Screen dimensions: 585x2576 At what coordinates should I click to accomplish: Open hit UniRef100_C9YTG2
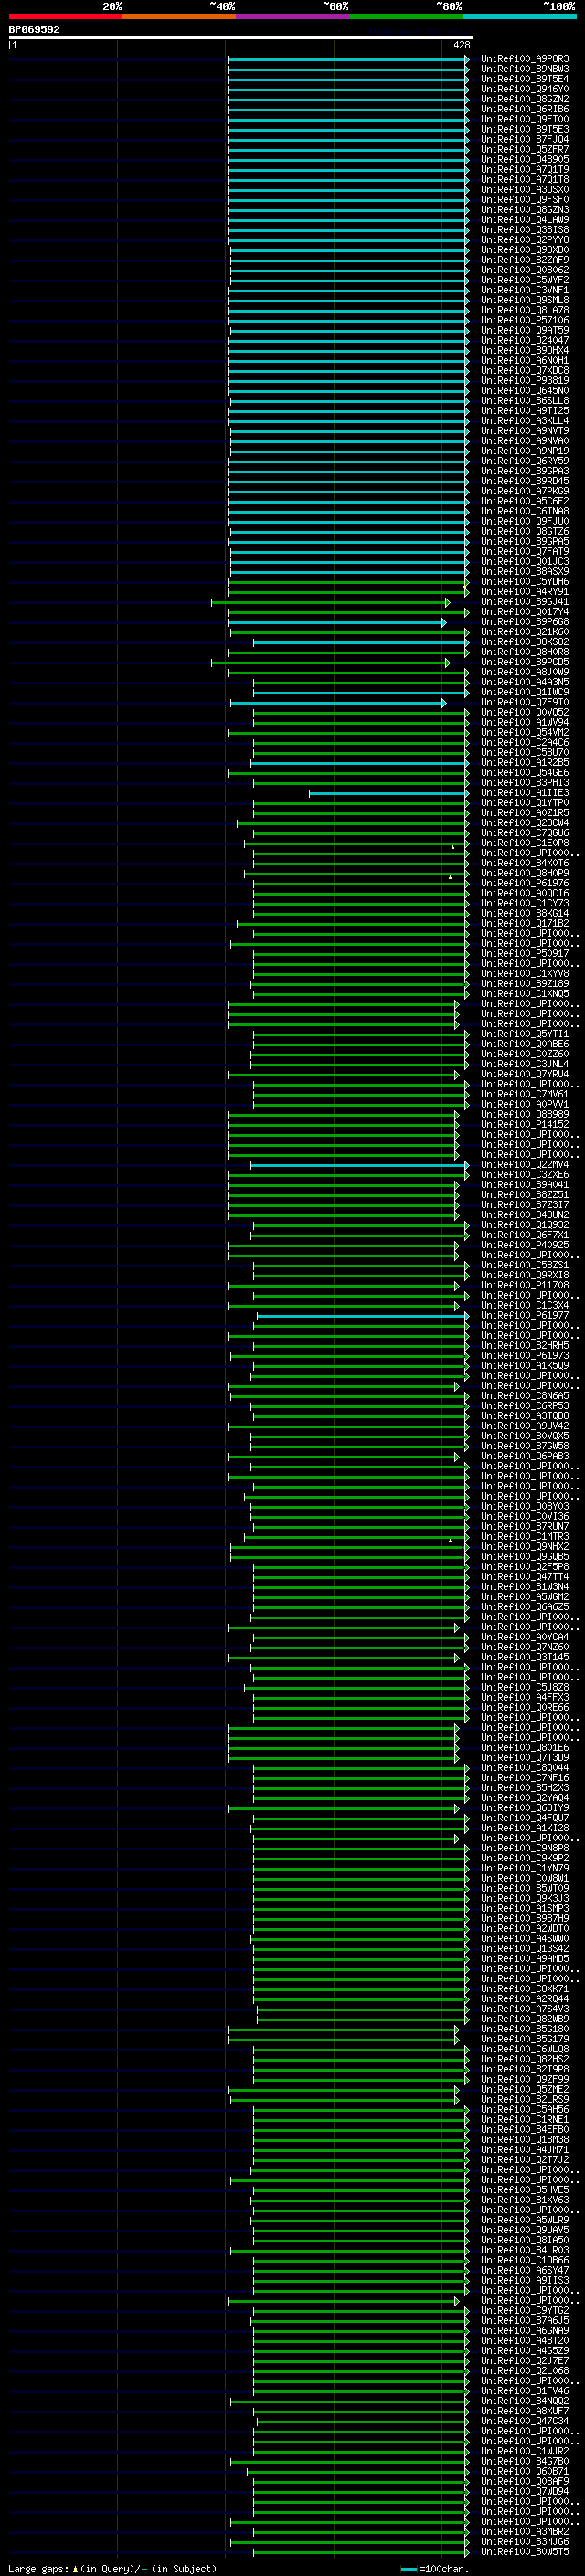524,2311
